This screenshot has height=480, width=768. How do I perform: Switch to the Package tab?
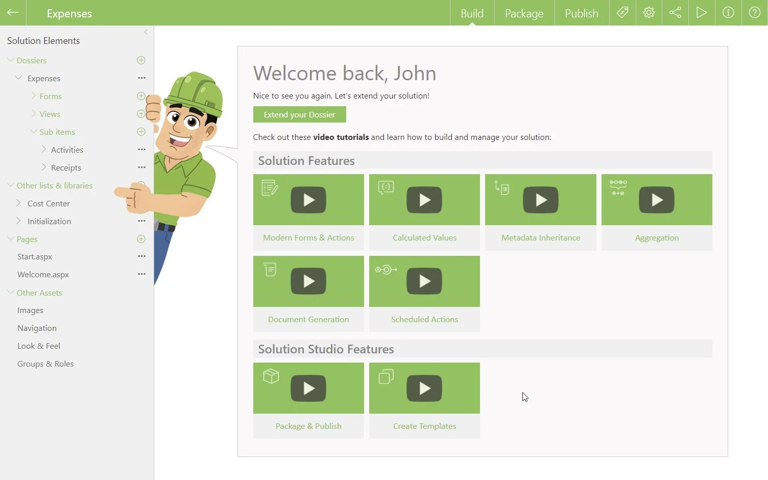coord(524,13)
